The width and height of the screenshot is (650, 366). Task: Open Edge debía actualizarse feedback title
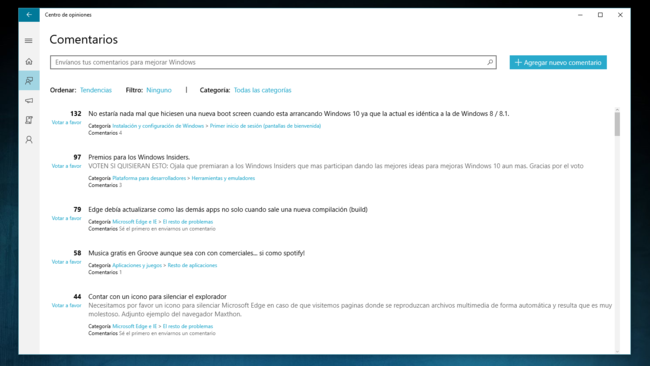[x=228, y=209]
